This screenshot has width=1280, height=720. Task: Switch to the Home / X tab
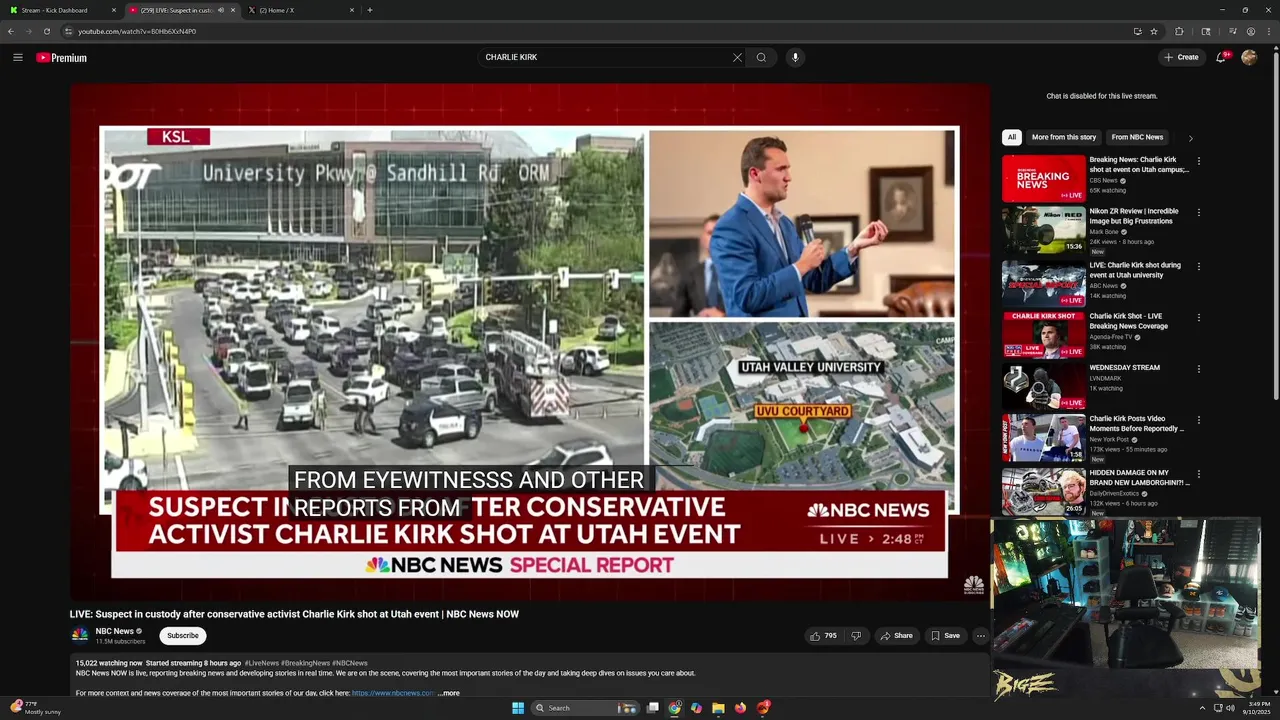point(300,10)
